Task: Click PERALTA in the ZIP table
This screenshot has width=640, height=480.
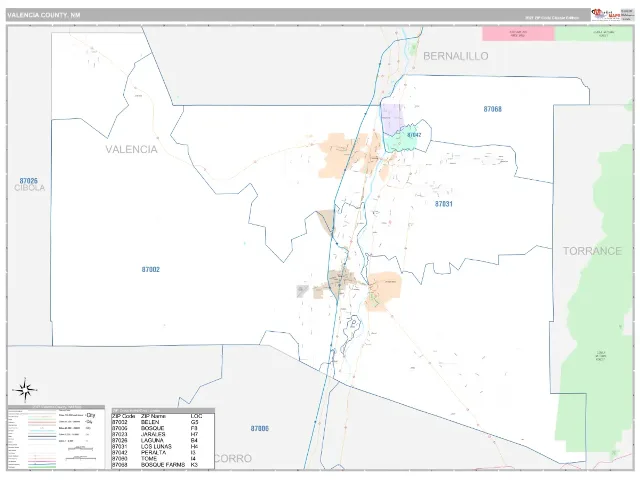Action: (x=153, y=453)
